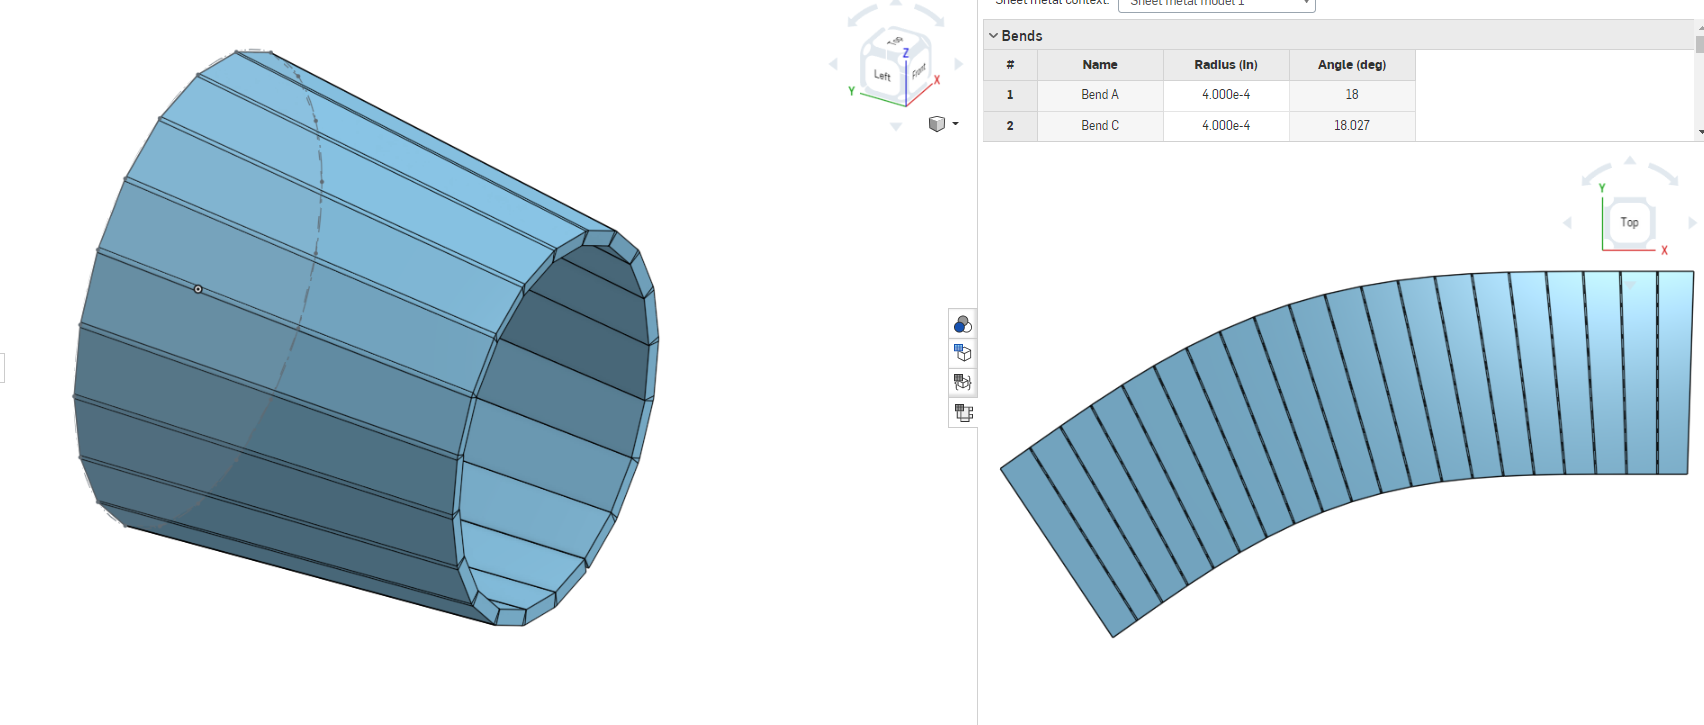Click the Front face of the view cube
Image resolution: width=1704 pixels, height=725 pixels.
(918, 72)
